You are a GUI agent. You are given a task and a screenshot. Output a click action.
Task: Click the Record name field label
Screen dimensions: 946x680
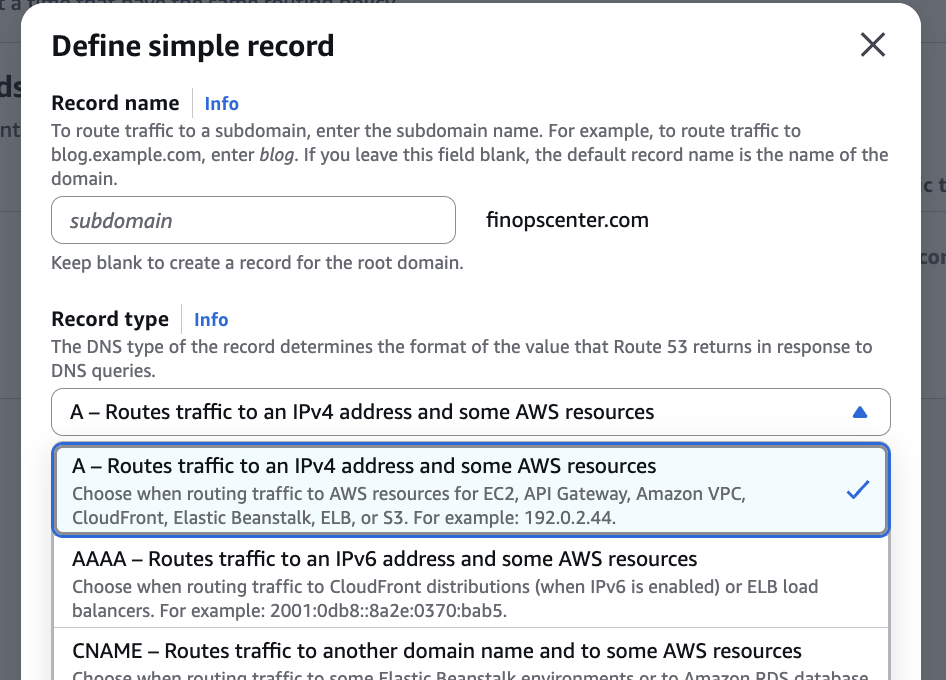pyautogui.click(x=115, y=103)
